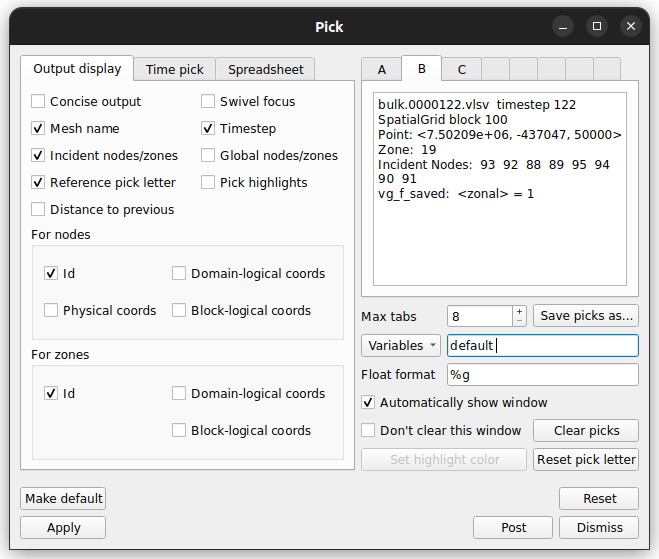Viewport: 659px width, 559px height.
Task: Select pick tab C
Action: 462,69
